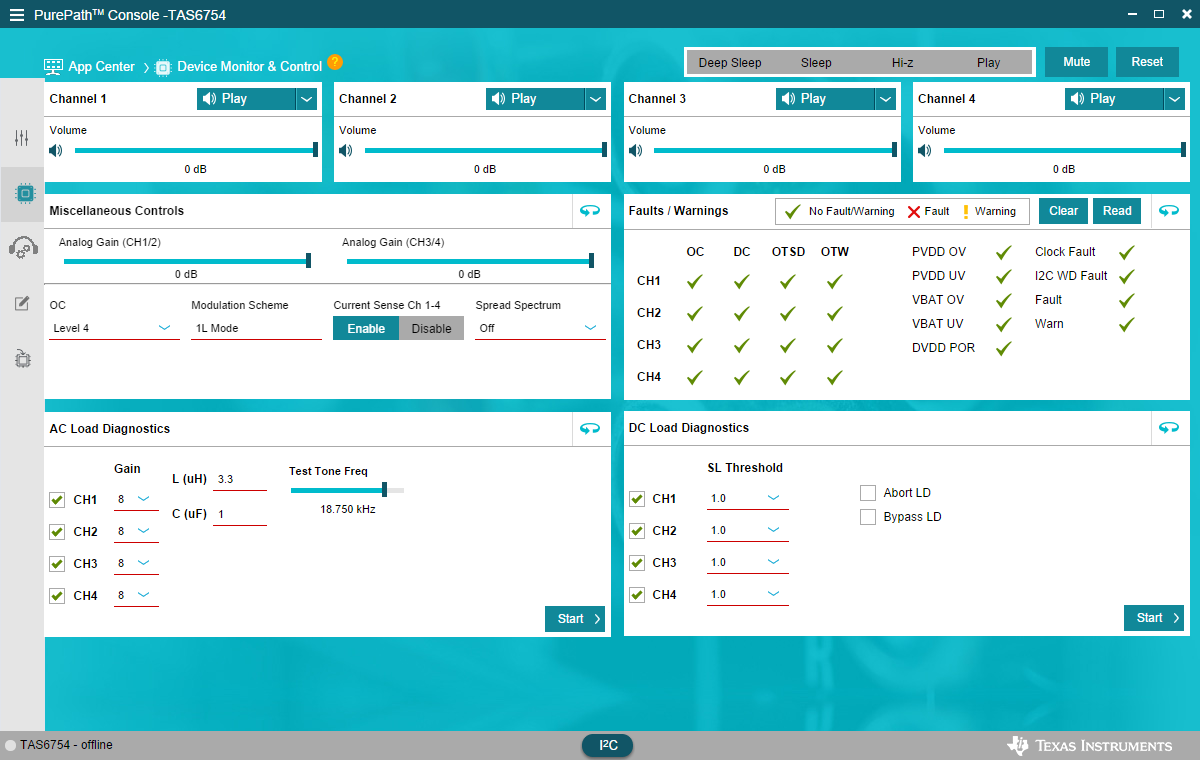1200x760 pixels.
Task: Check the Bypass LD checkbox
Action: pyautogui.click(x=867, y=516)
